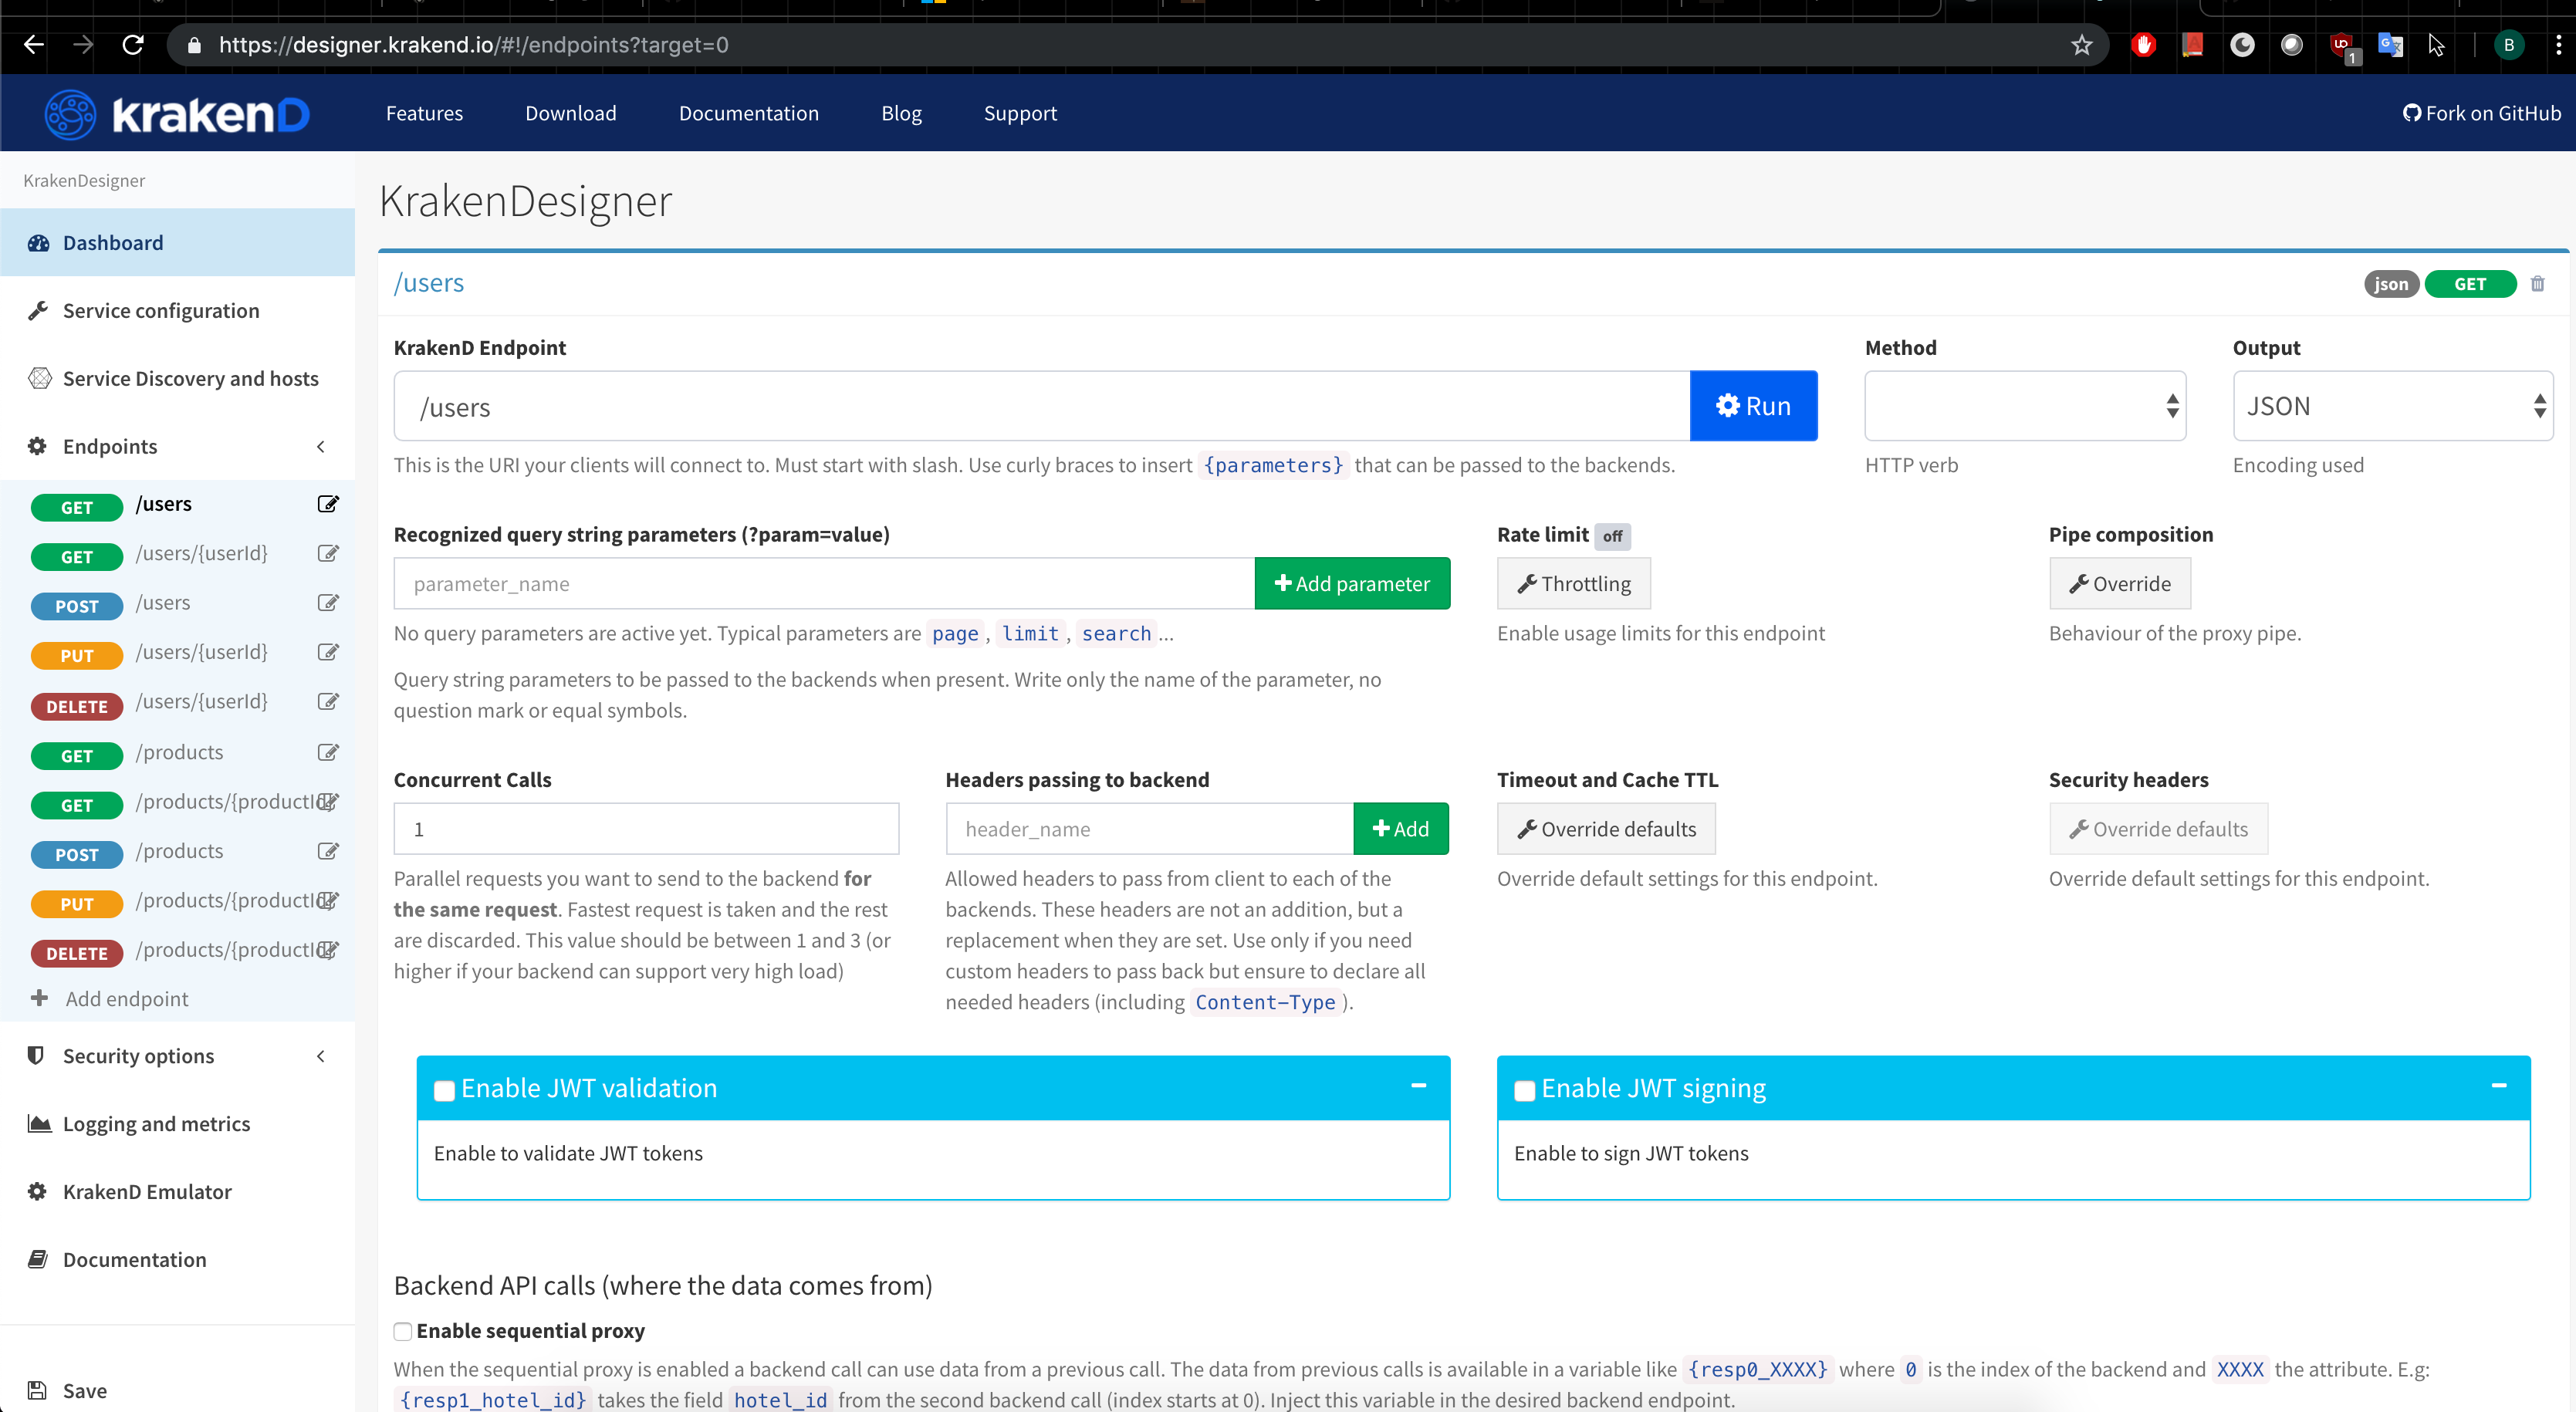Delete the /users endpoint with trash icon
The height and width of the screenshot is (1412, 2576).
point(2537,284)
